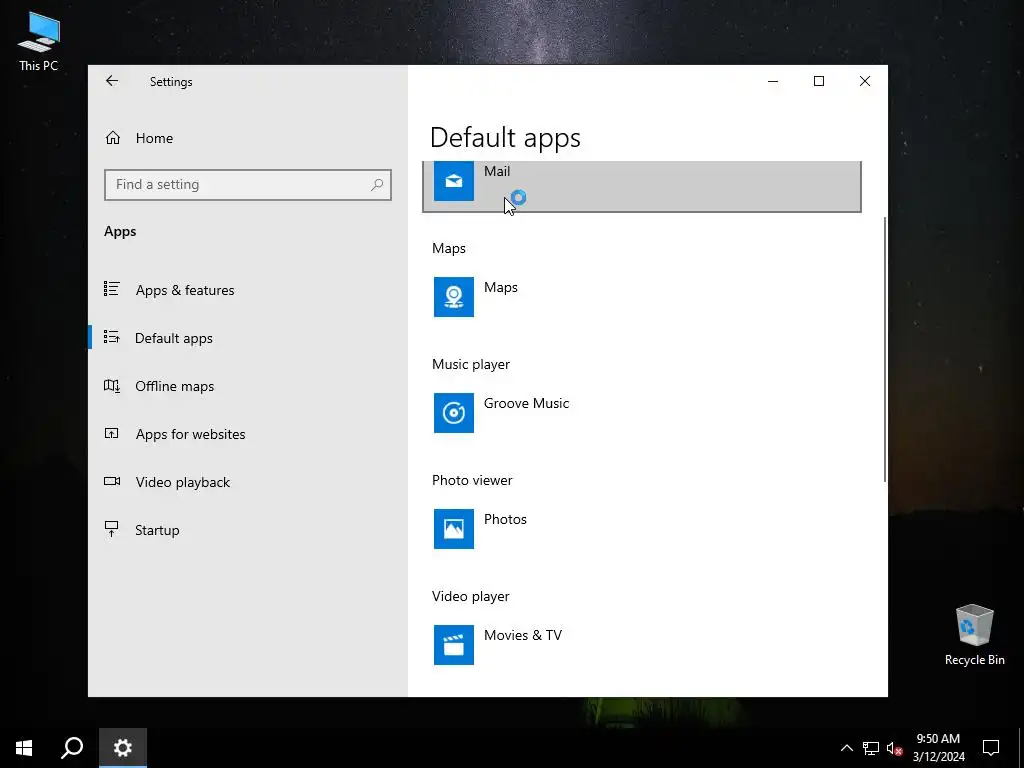Open Video playback settings

click(x=248, y=482)
